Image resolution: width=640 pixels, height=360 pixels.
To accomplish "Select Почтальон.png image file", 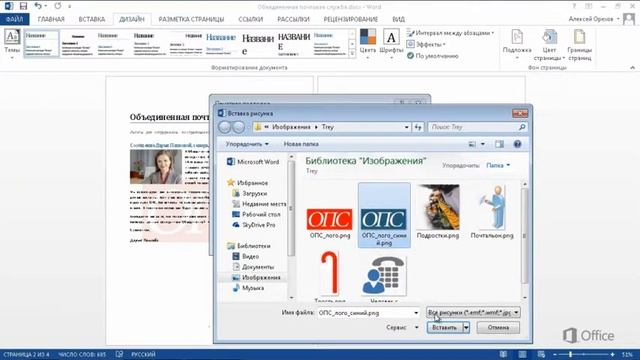I will pyautogui.click(x=492, y=212).
